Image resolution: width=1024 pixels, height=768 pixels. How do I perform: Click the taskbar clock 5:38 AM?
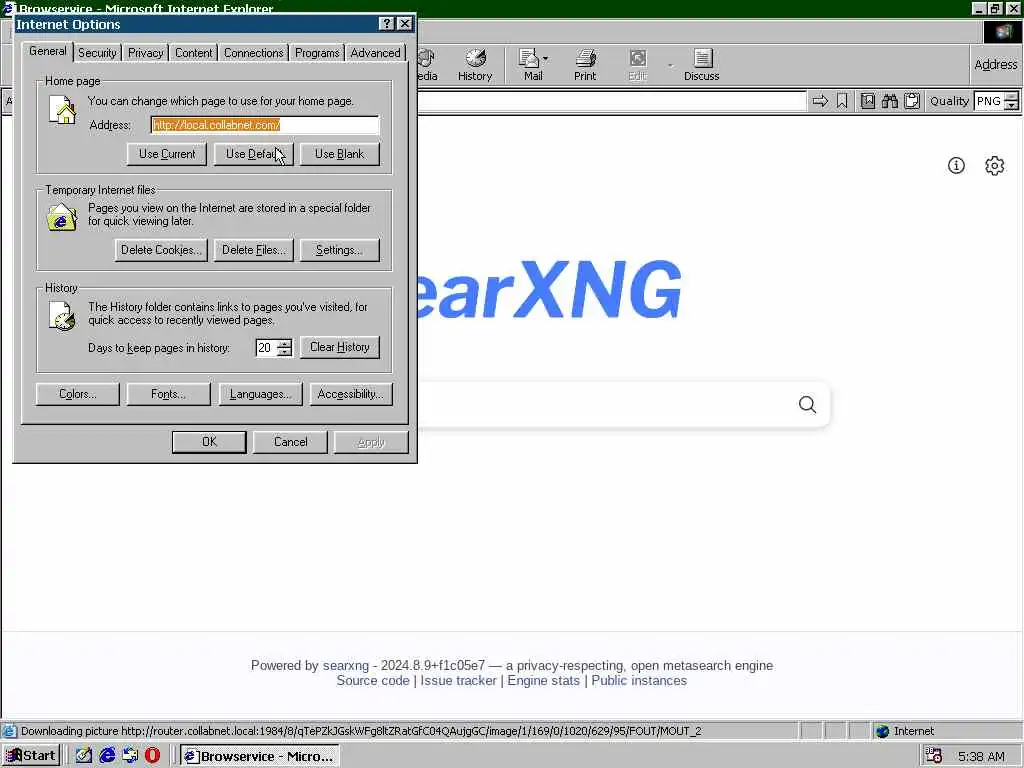coord(982,757)
